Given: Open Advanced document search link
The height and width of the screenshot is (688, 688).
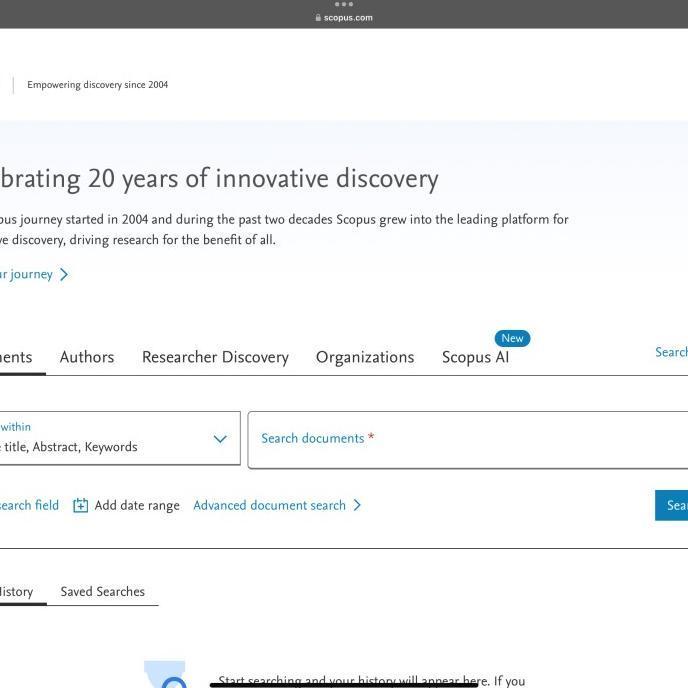Looking at the screenshot, I should point(269,505).
